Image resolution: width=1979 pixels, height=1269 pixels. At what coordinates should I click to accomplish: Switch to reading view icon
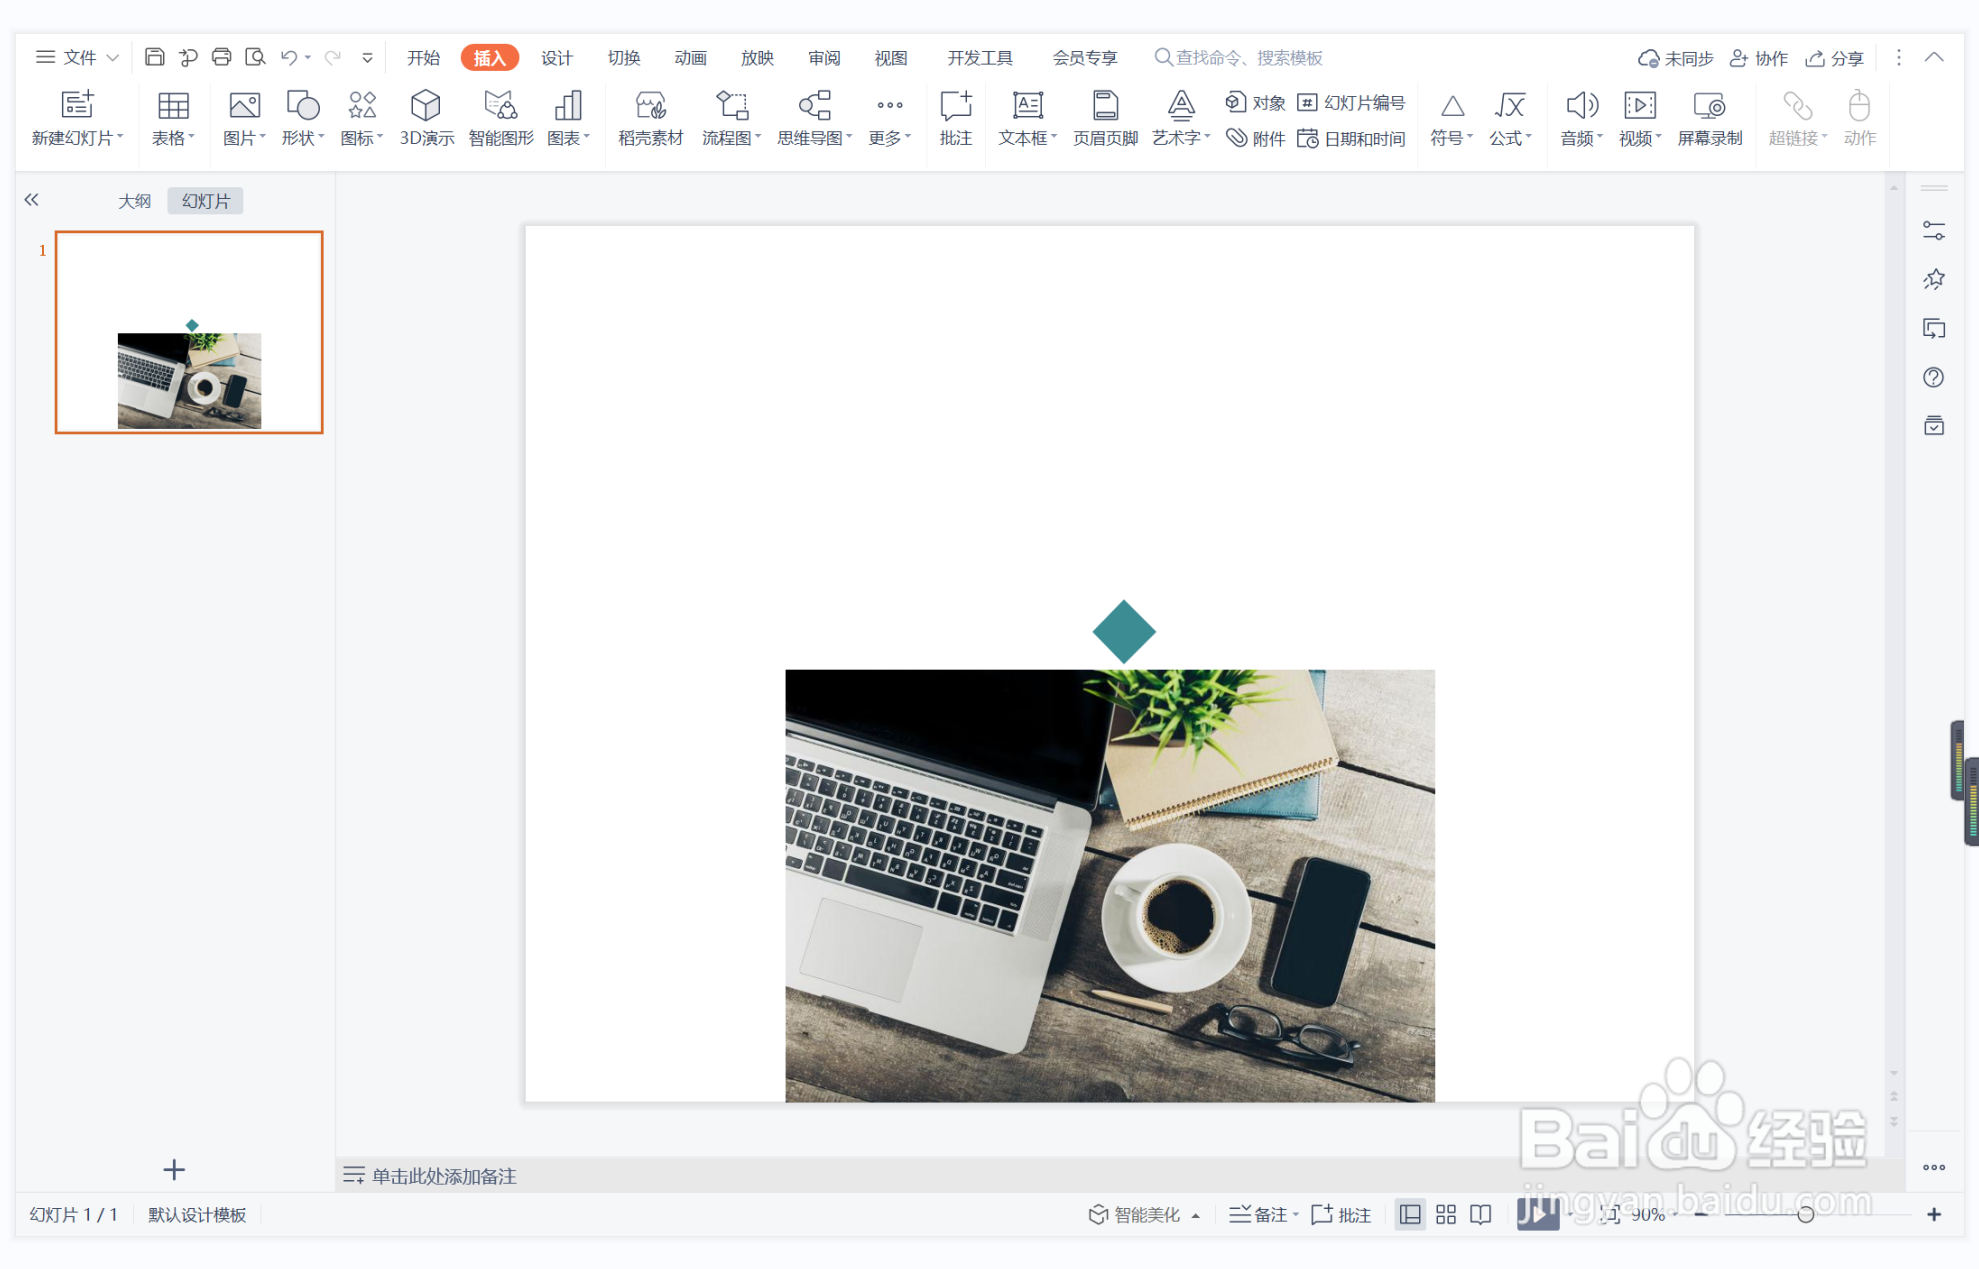1481,1214
